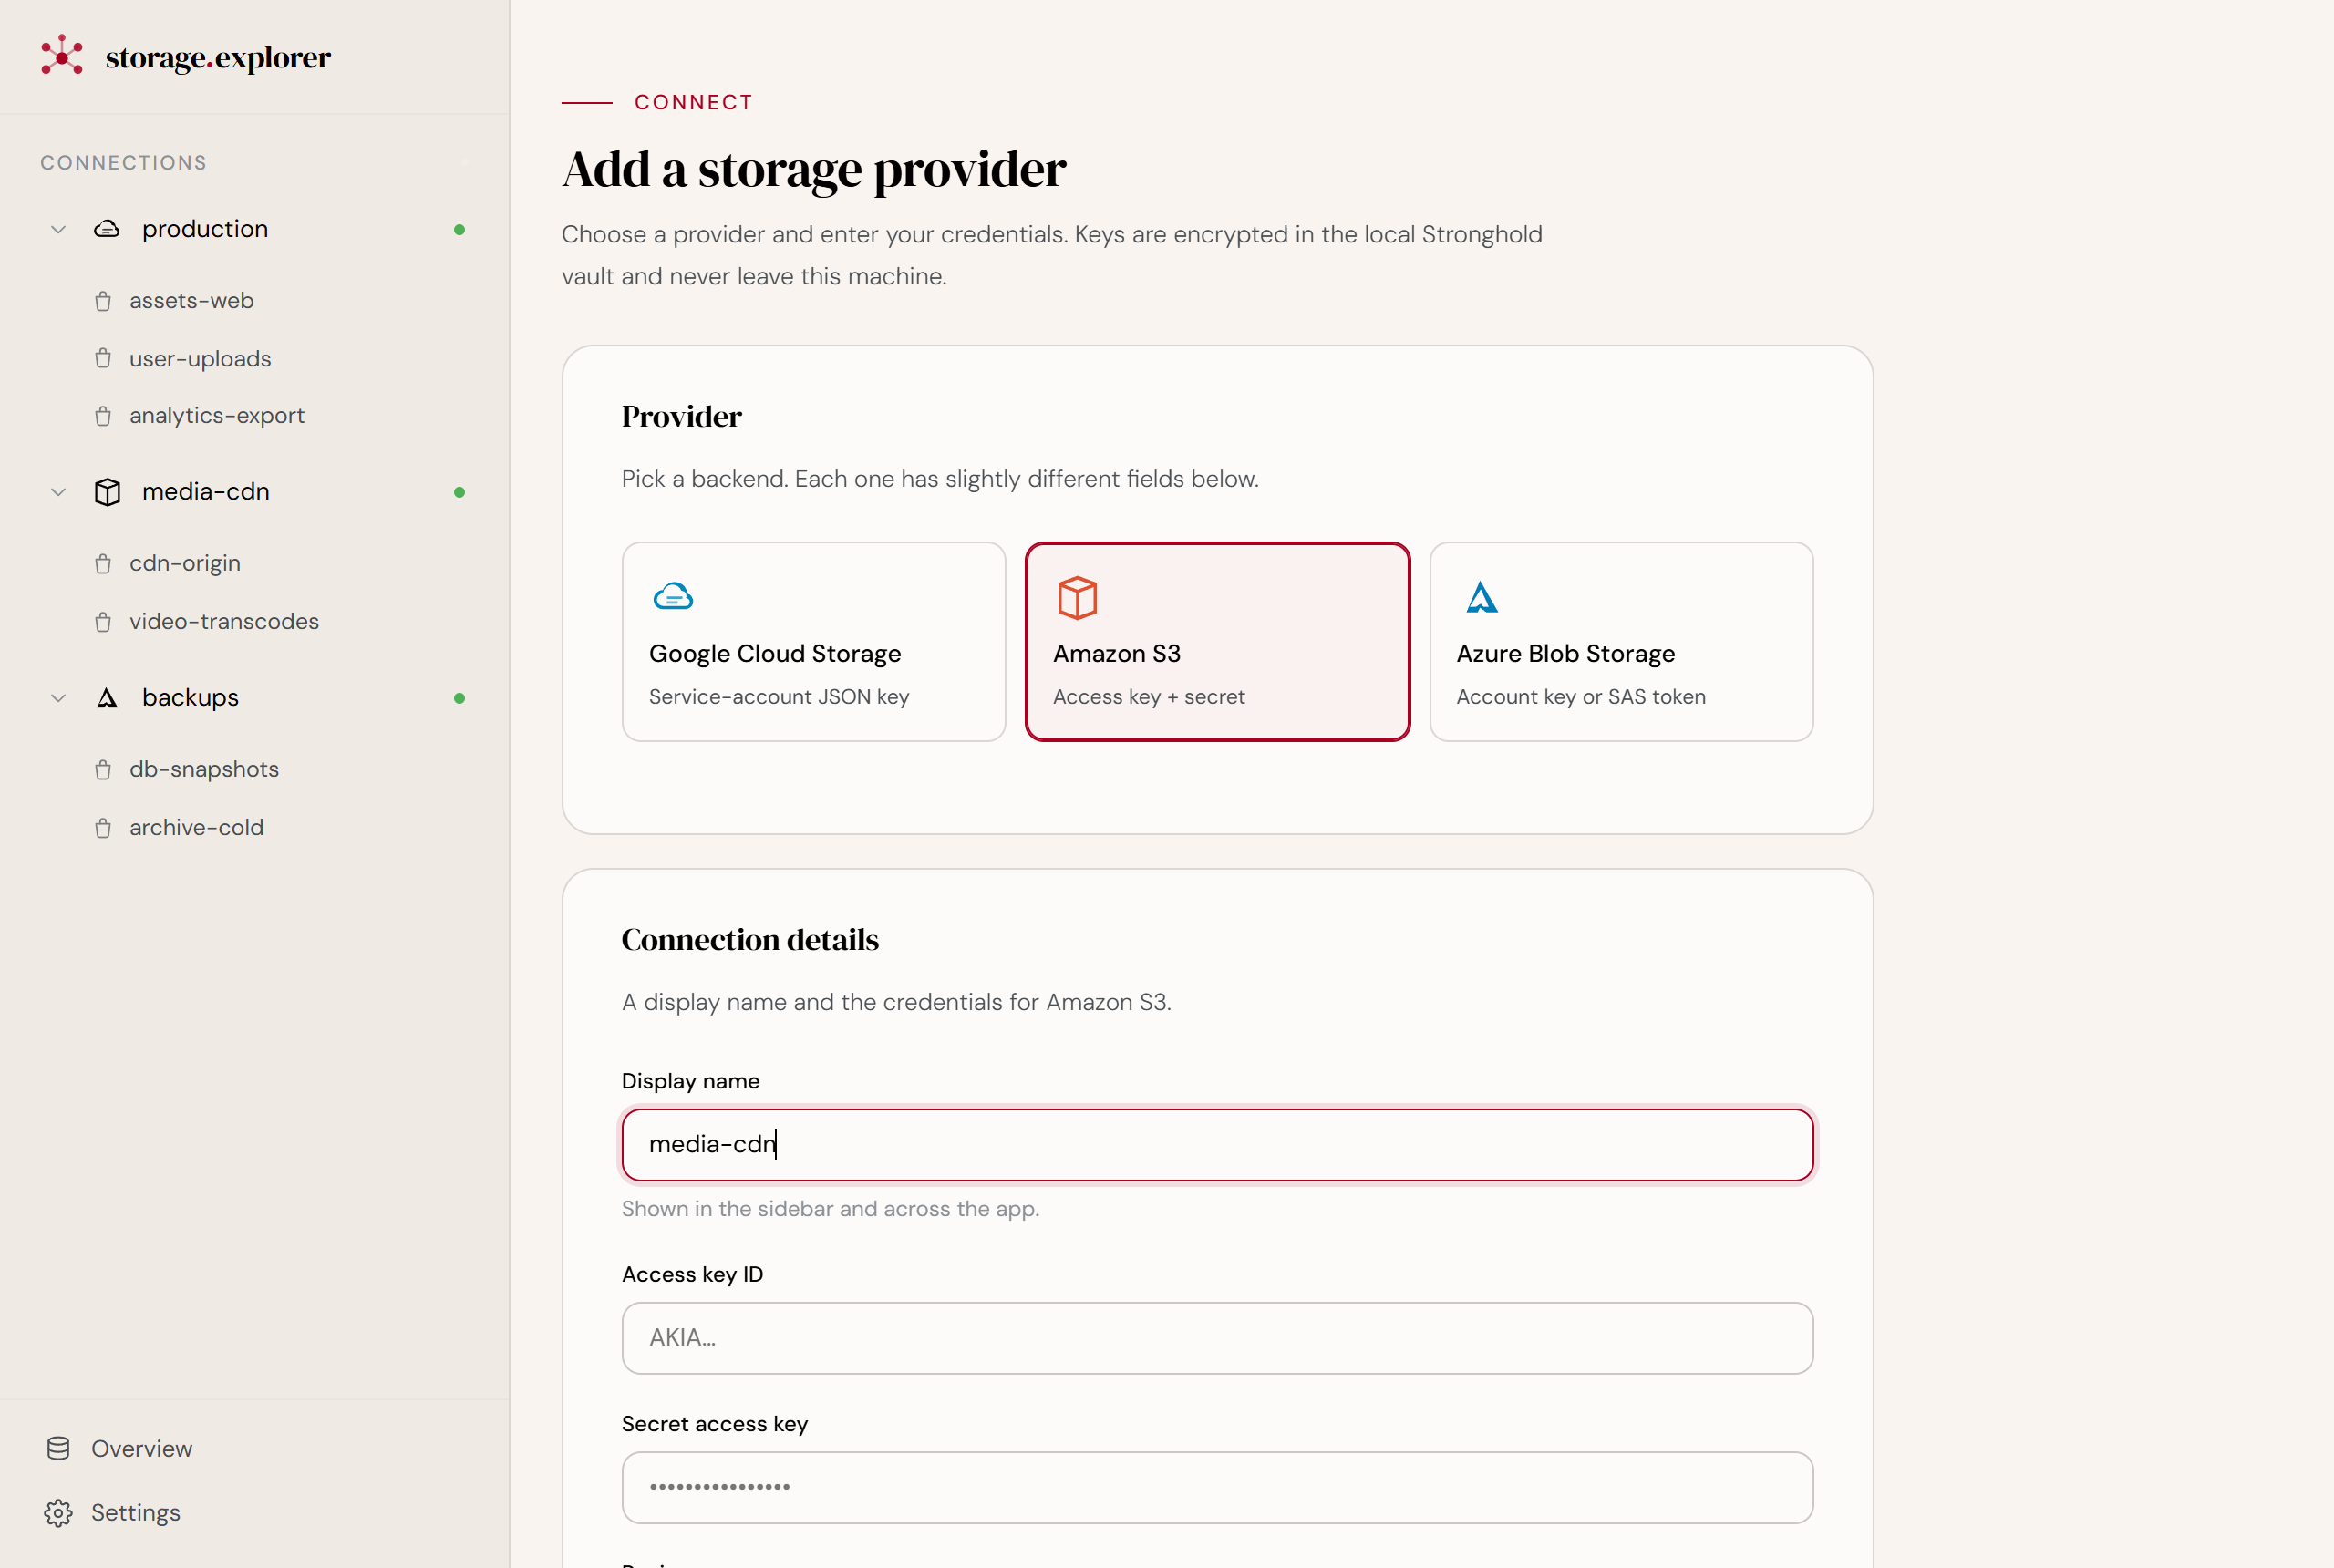Collapse the production connection chevron
The width and height of the screenshot is (2334, 1568).
click(58, 229)
